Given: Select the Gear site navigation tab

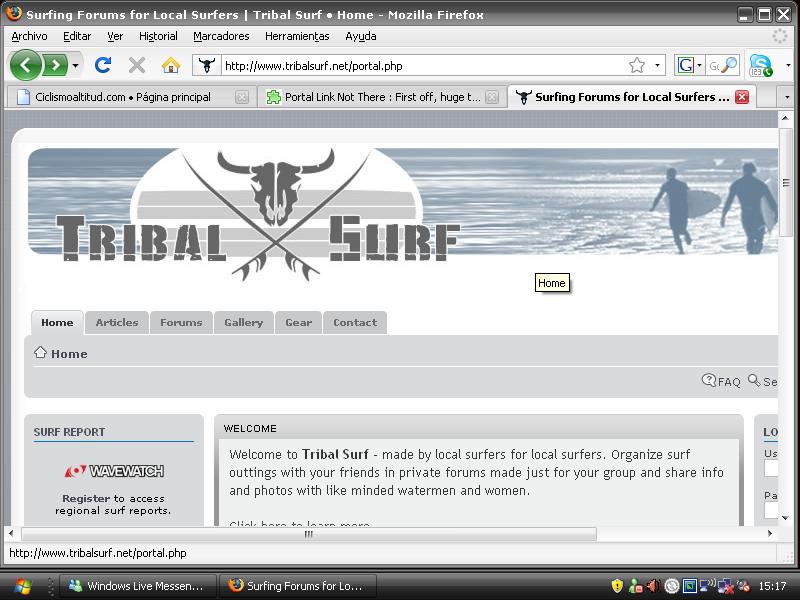Looking at the screenshot, I should click(298, 322).
